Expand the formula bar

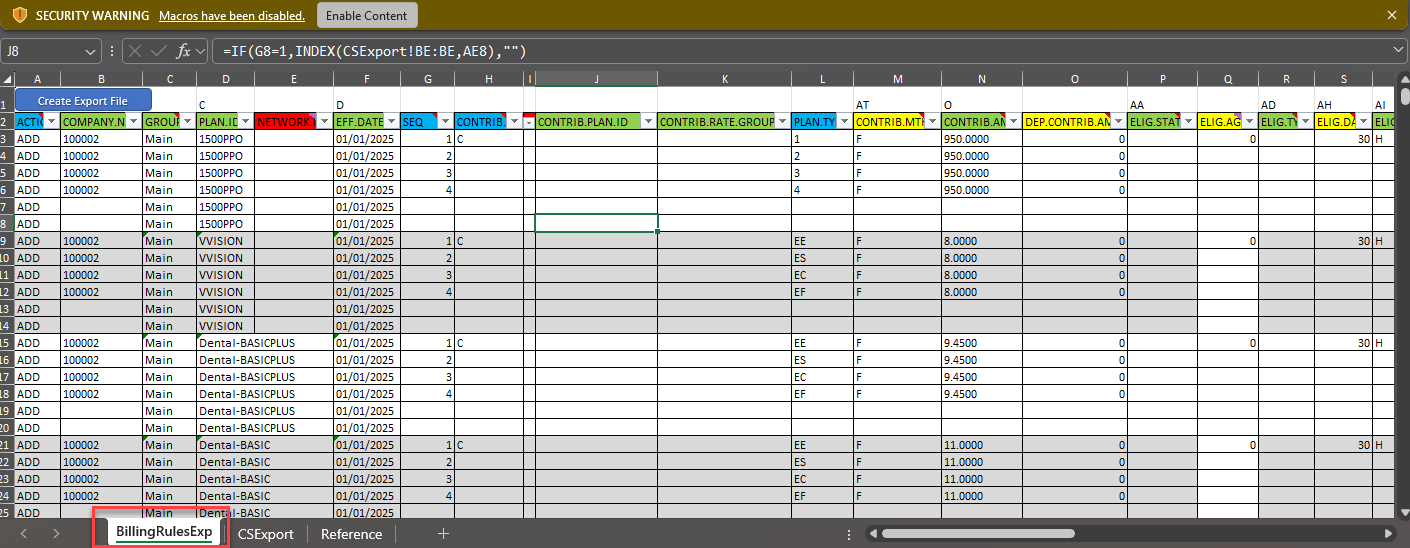coord(1397,51)
